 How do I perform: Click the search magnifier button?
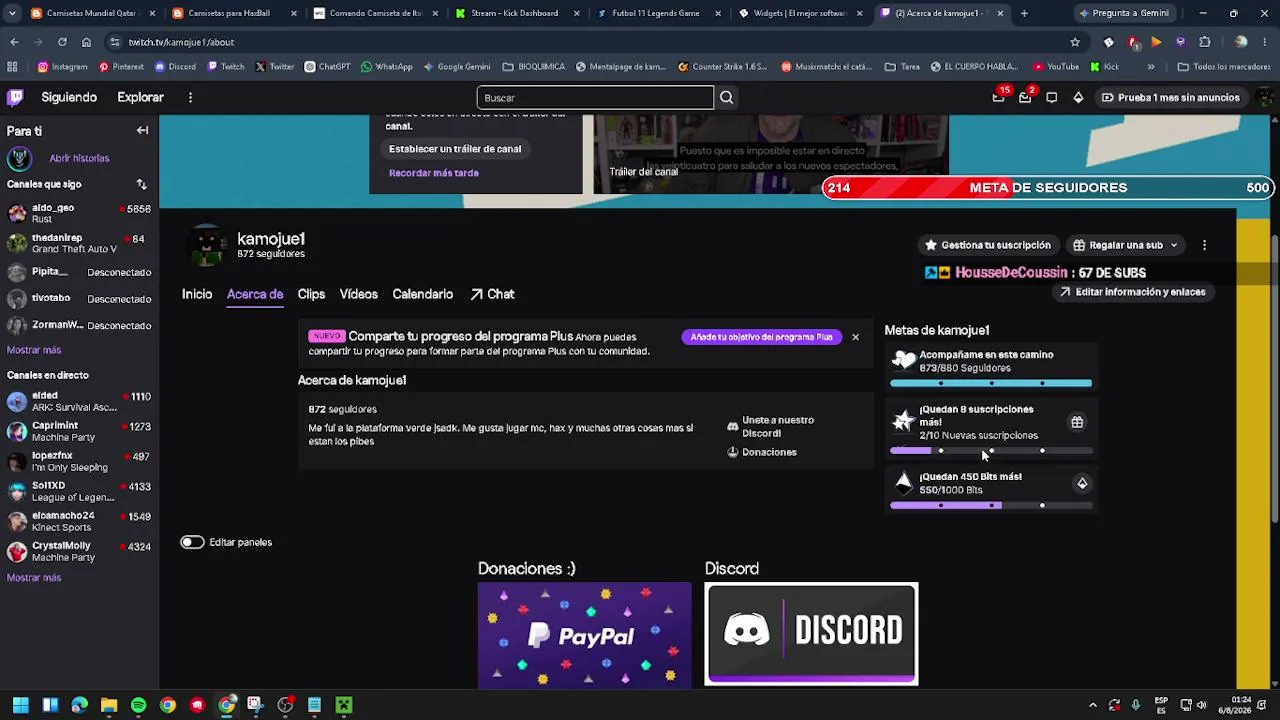coord(727,97)
